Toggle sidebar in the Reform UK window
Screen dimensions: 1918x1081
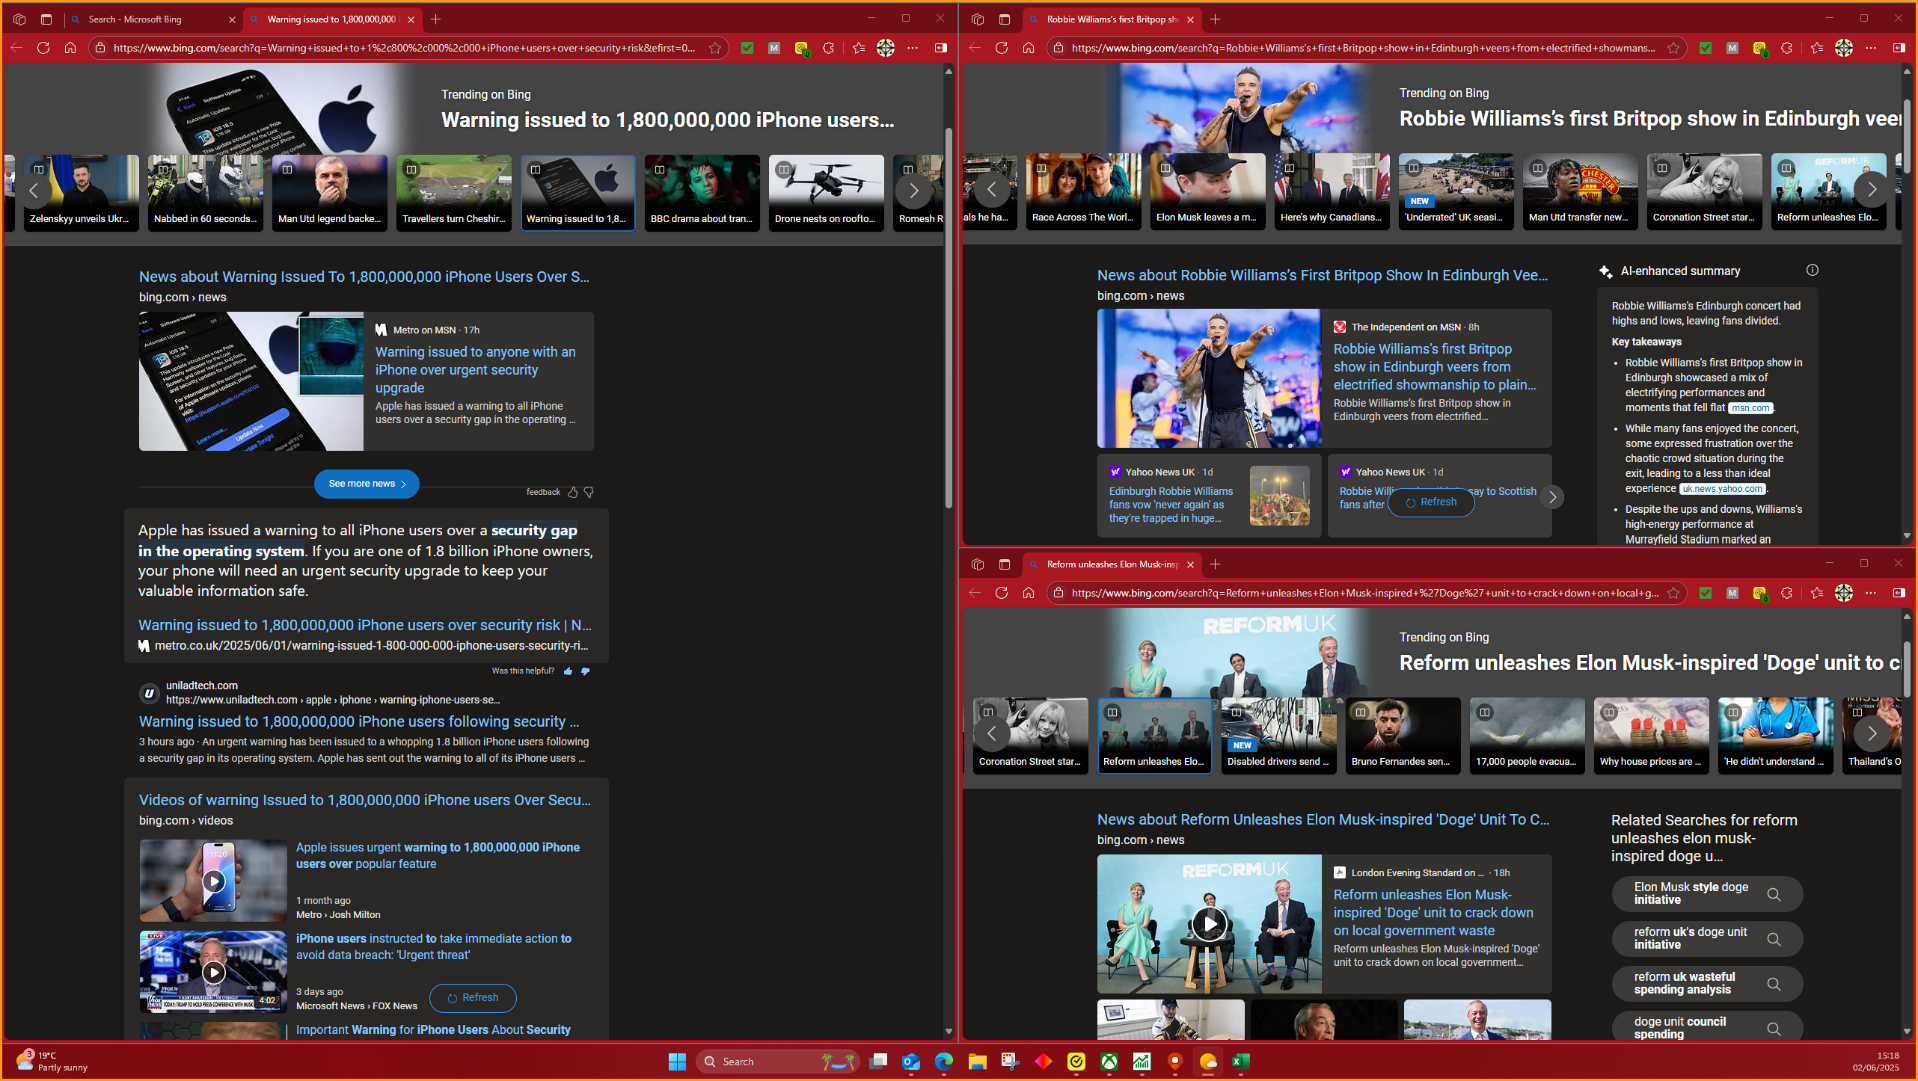(x=1899, y=593)
